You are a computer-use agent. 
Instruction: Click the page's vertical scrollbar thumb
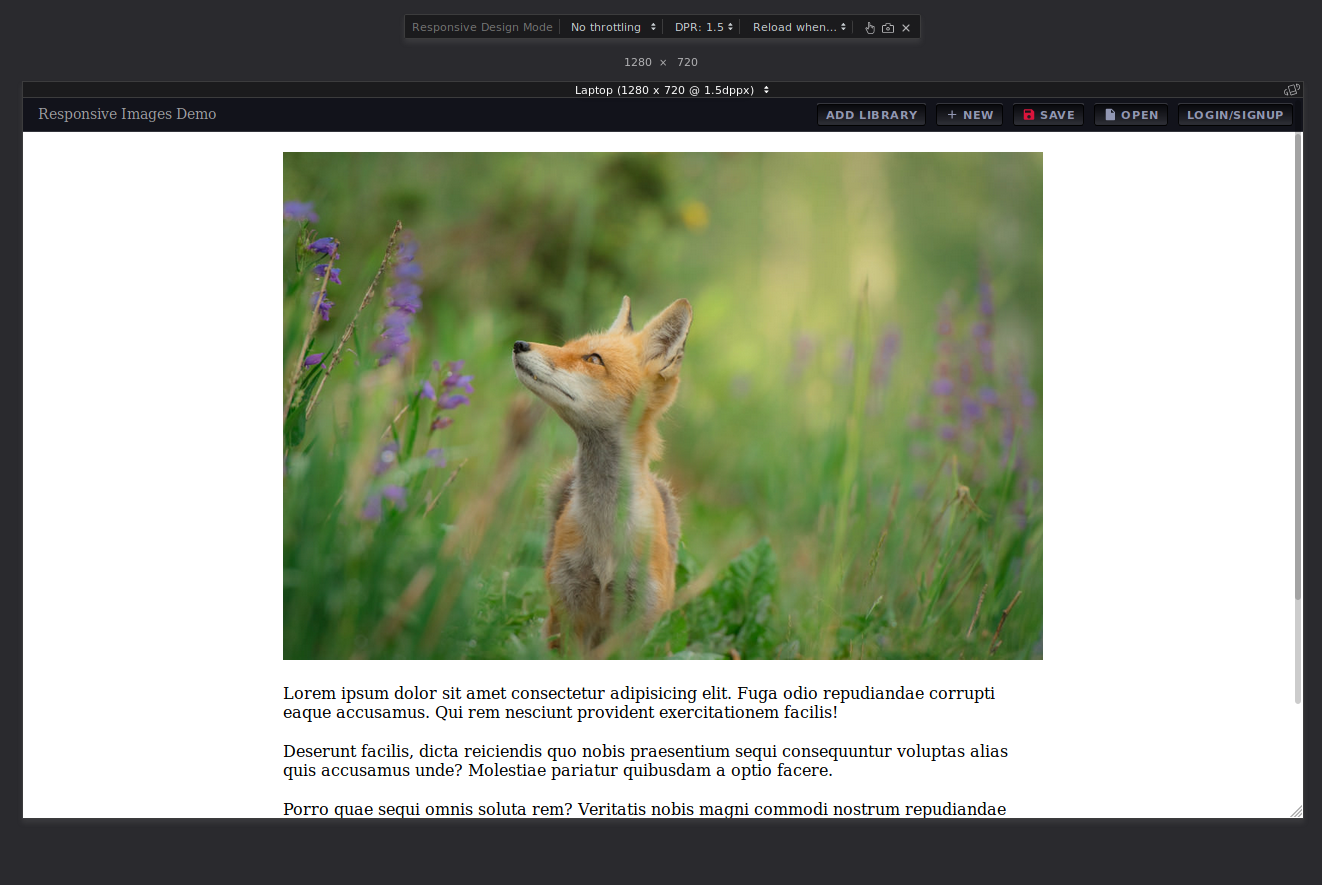[1298, 365]
